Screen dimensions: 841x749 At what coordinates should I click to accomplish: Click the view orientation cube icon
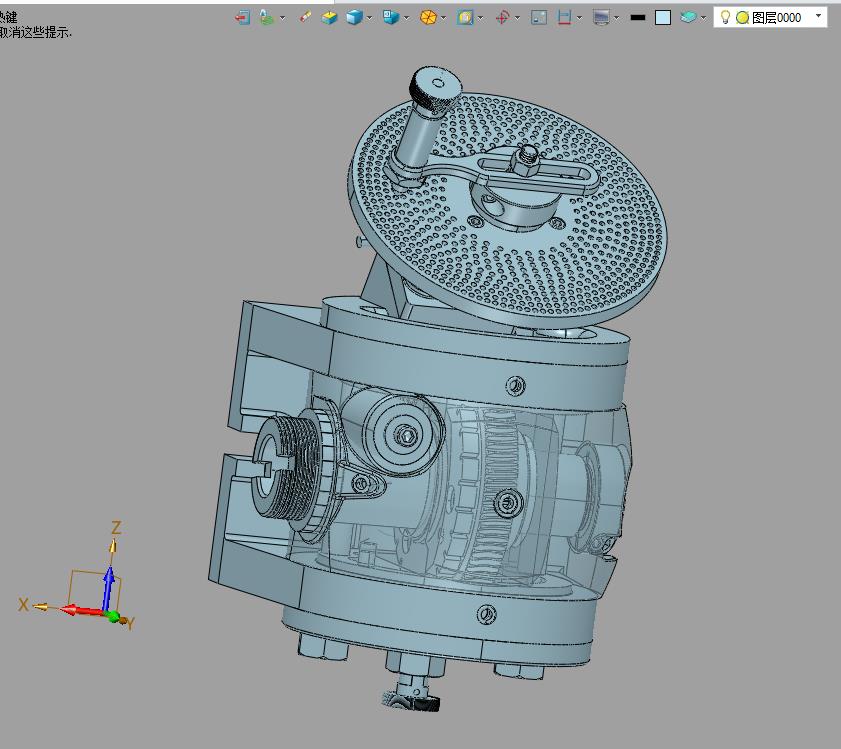[x=390, y=18]
